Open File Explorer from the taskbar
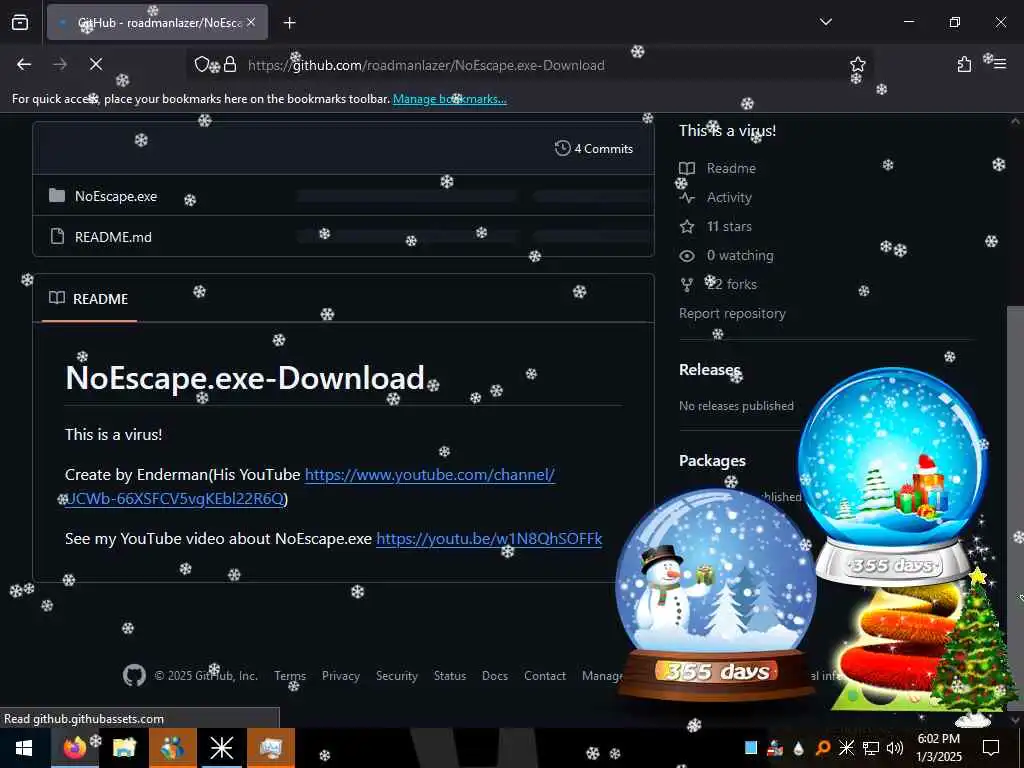 click(x=124, y=748)
